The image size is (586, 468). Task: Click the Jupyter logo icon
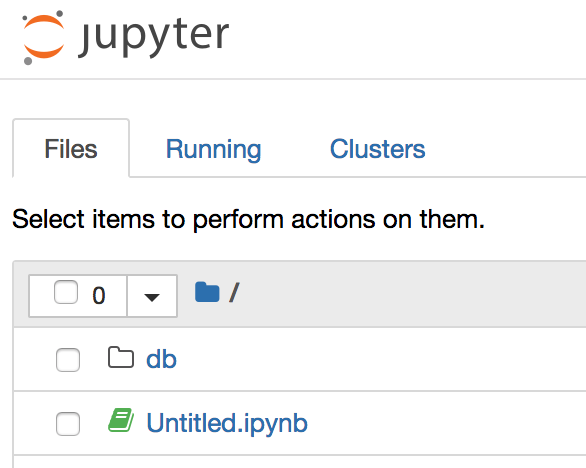43,37
